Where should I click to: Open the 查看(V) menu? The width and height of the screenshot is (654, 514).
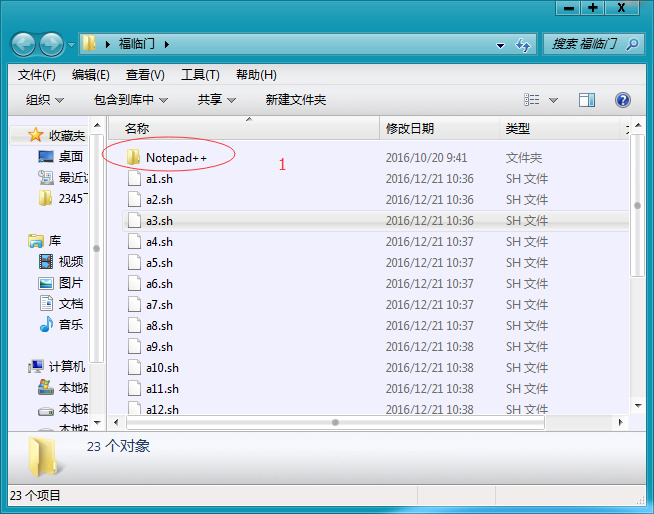click(x=145, y=75)
